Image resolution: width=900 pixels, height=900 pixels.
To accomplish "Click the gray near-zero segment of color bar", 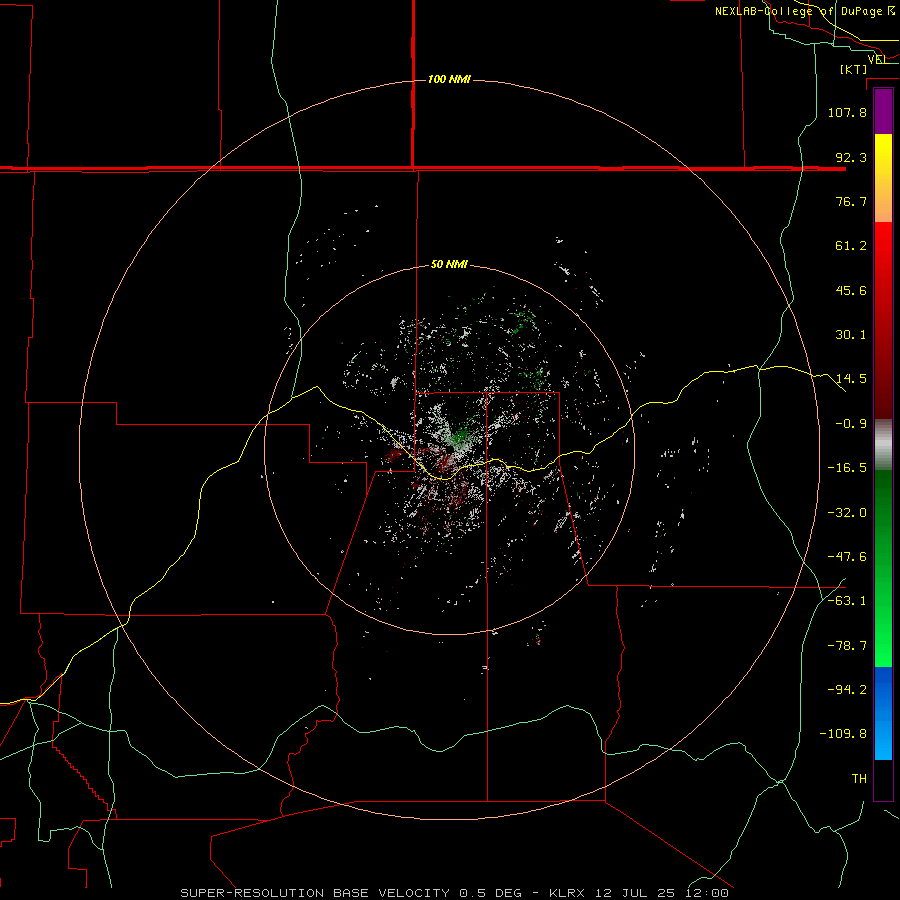I will click(883, 444).
